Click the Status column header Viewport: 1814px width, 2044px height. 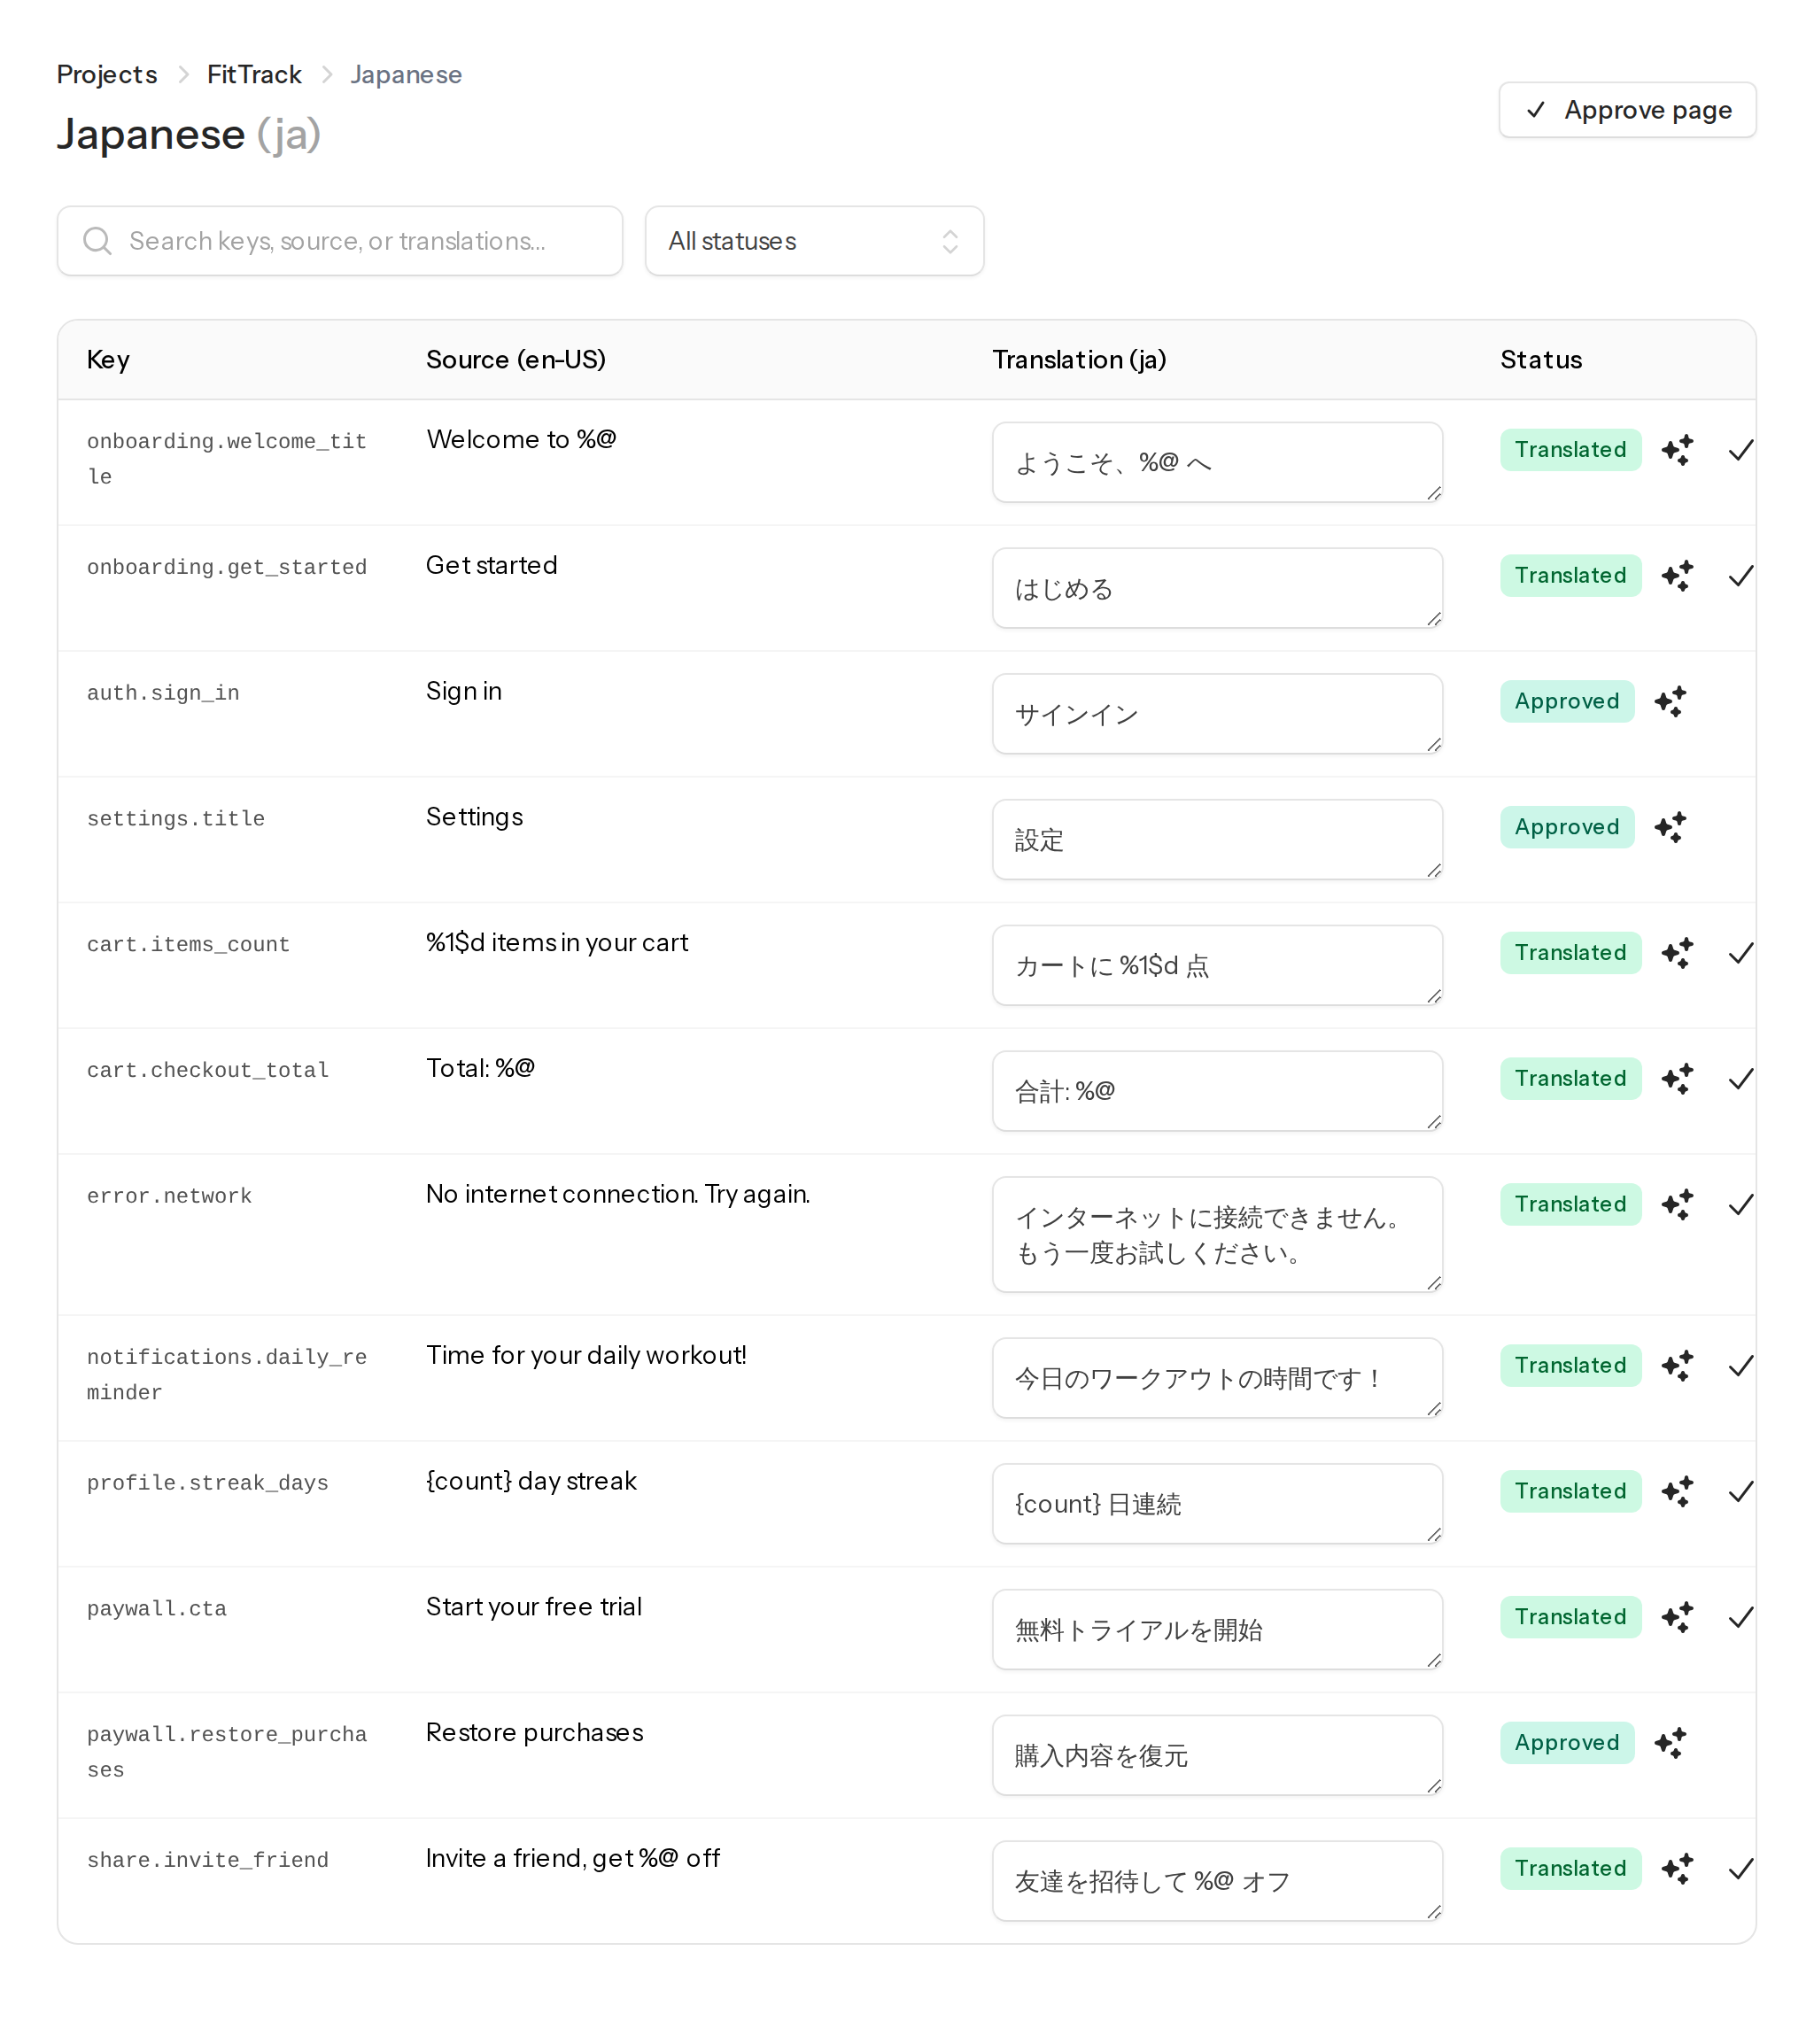(1541, 360)
